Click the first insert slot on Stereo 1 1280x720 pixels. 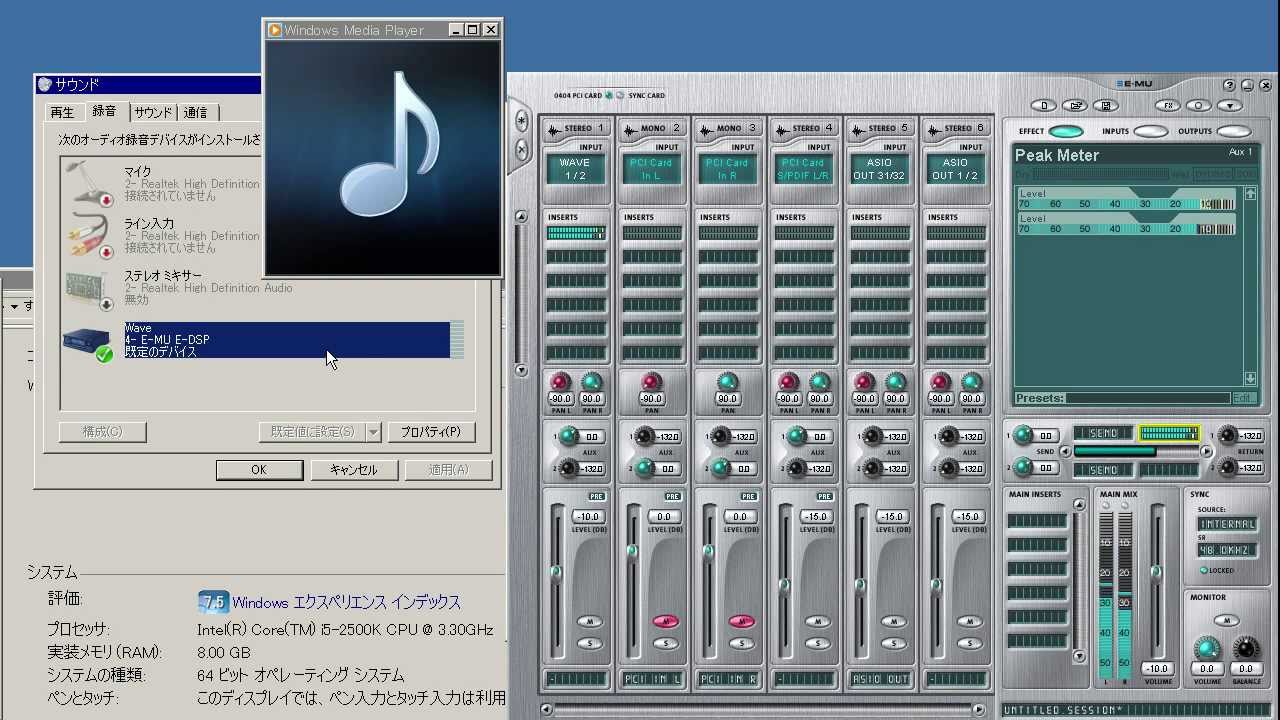point(576,233)
